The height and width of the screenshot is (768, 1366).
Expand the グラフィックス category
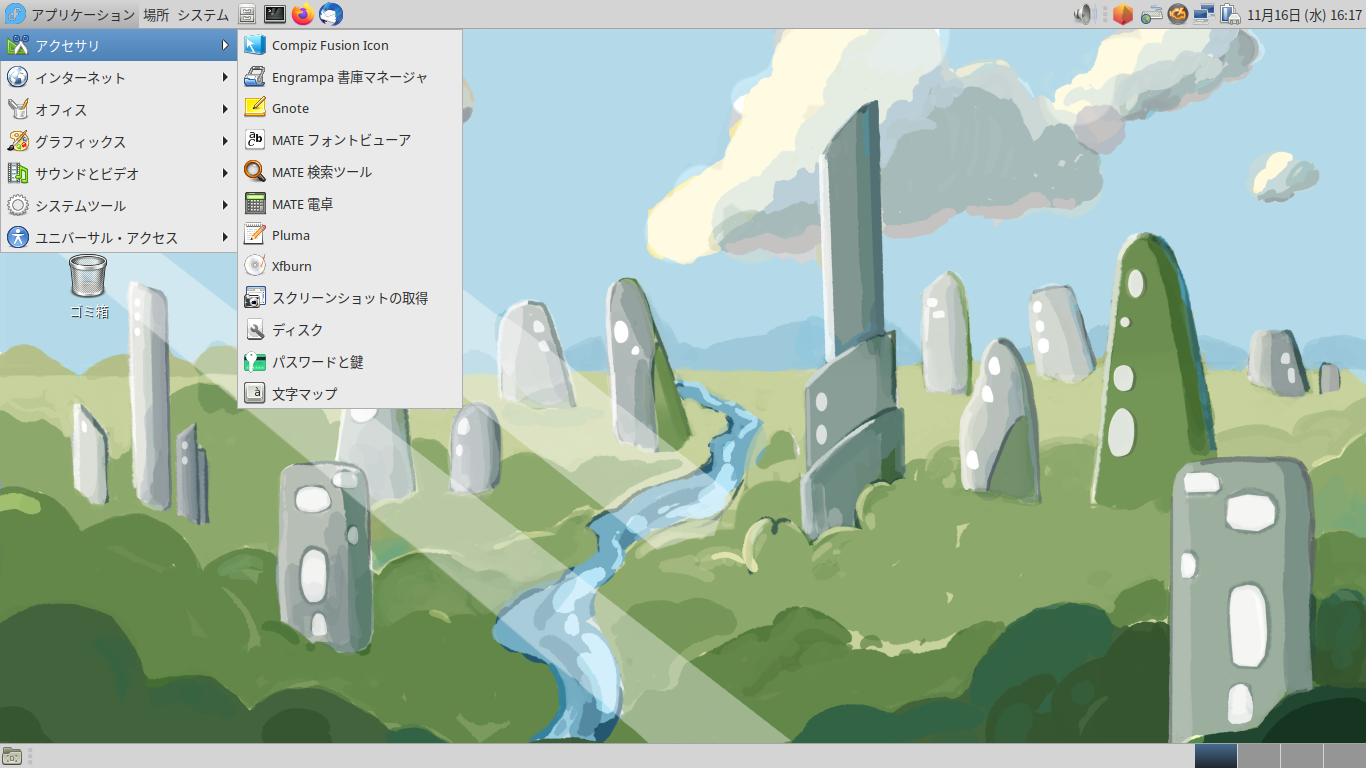[x=119, y=142]
